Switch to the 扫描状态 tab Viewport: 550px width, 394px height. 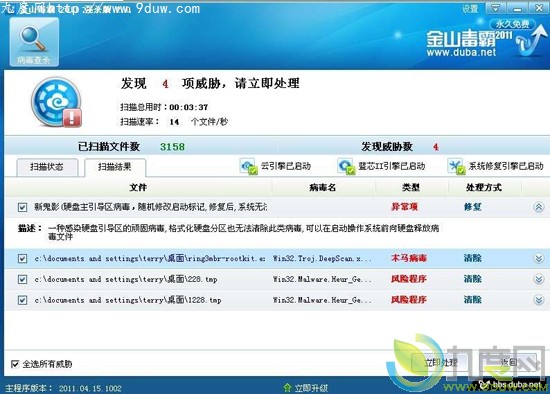tap(47, 167)
